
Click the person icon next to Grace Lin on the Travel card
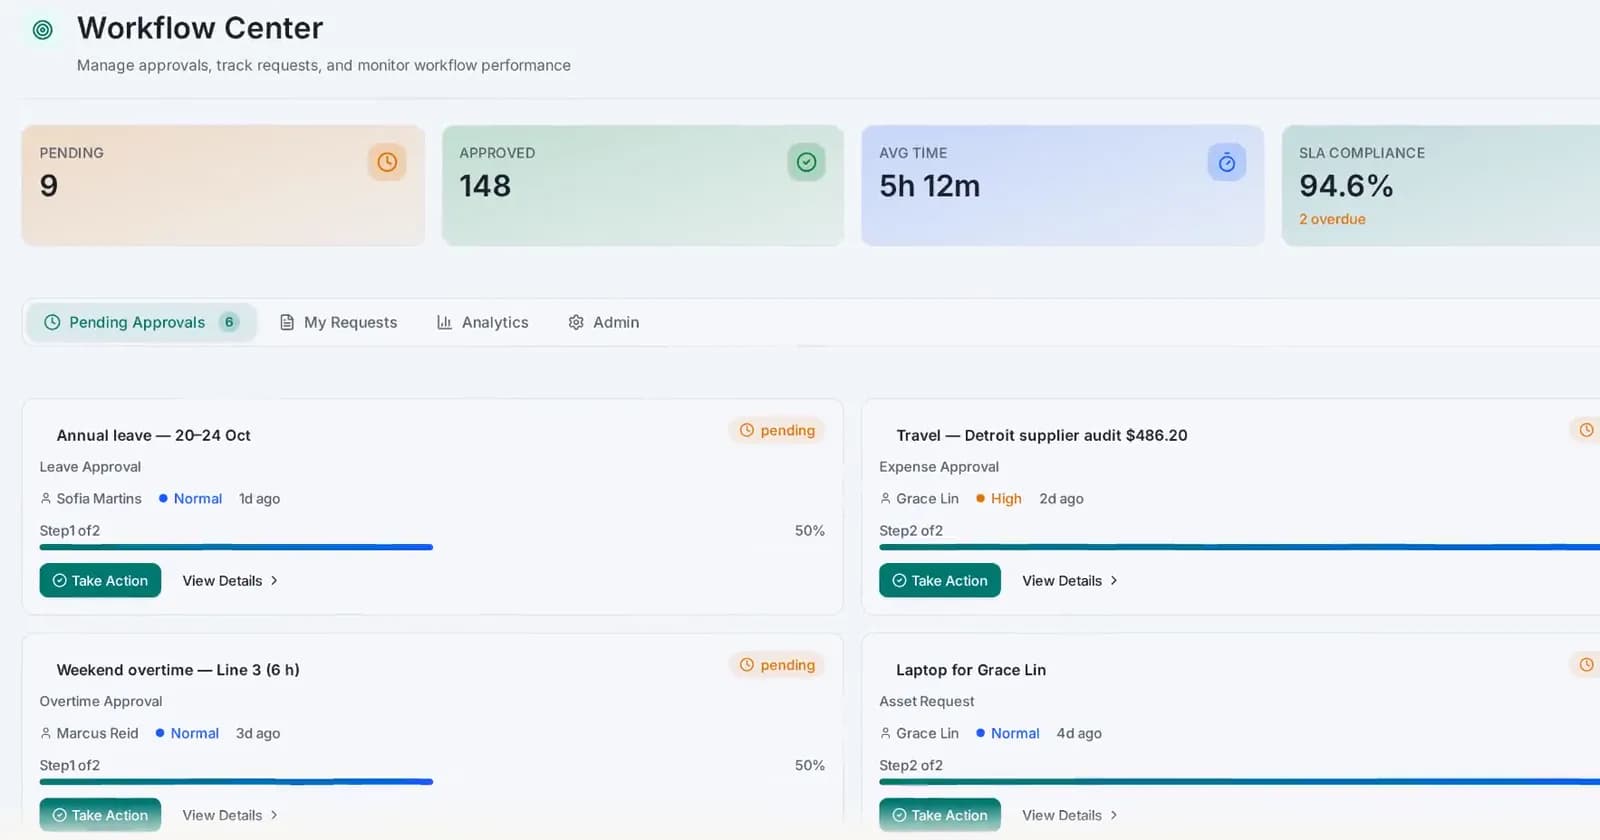point(885,498)
